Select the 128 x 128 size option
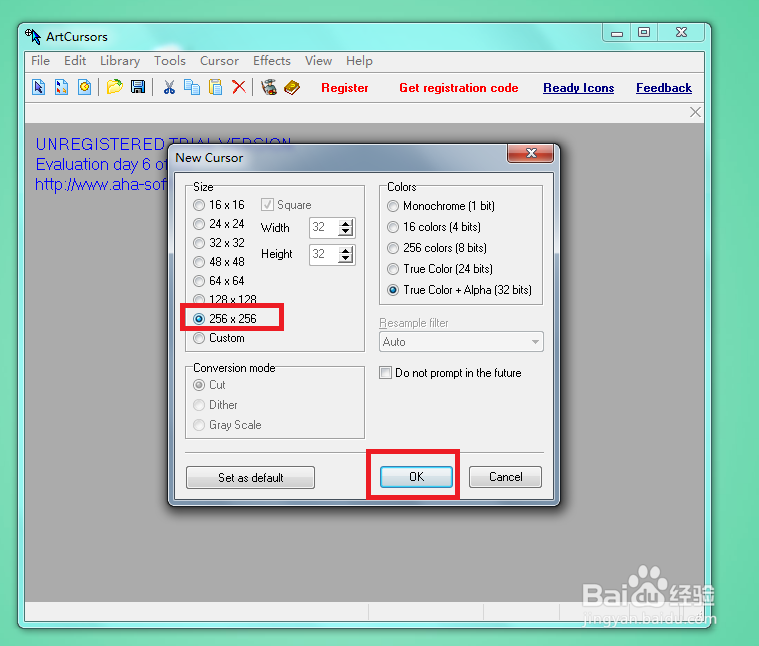759x646 pixels. 225,300
